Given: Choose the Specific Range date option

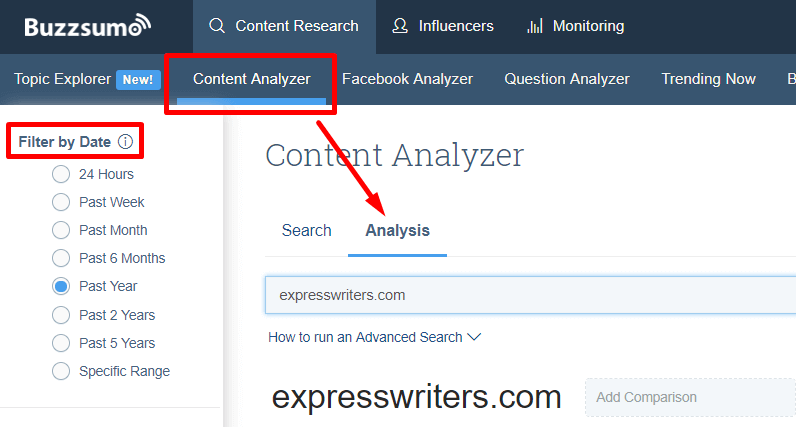Looking at the screenshot, I should [61, 371].
